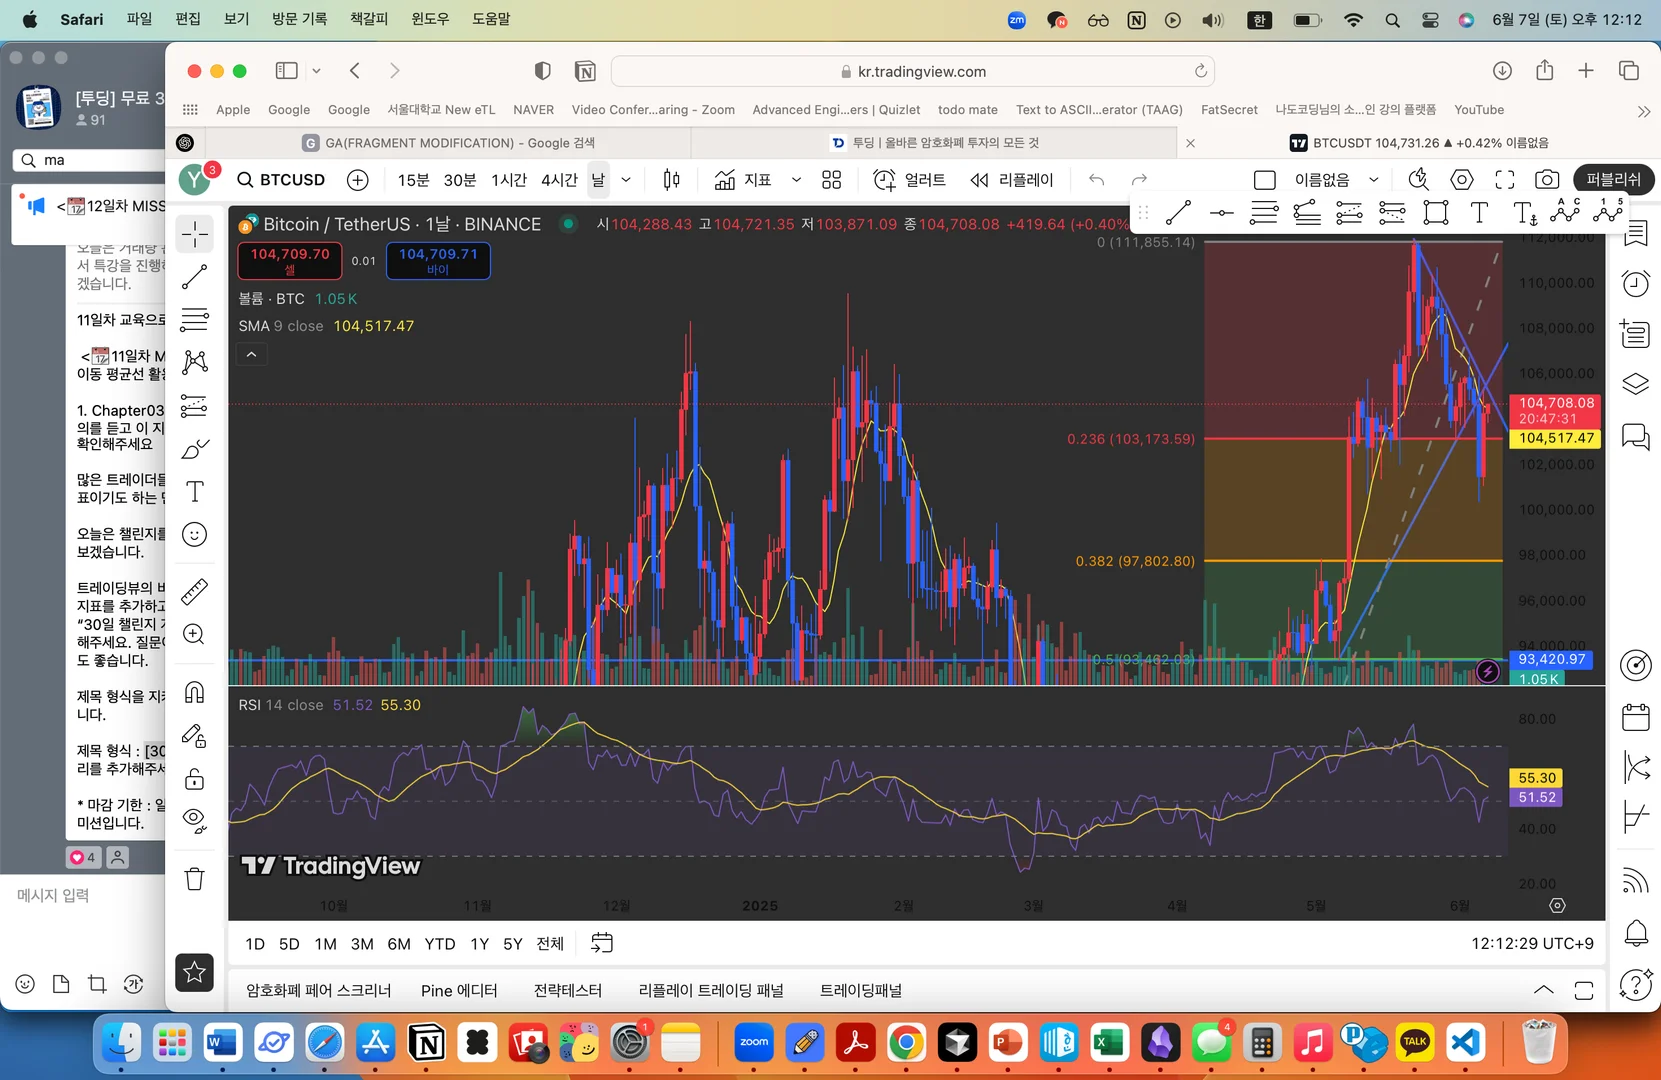Toggle lock all drawings
Image resolution: width=1661 pixels, height=1080 pixels.
pos(195,779)
